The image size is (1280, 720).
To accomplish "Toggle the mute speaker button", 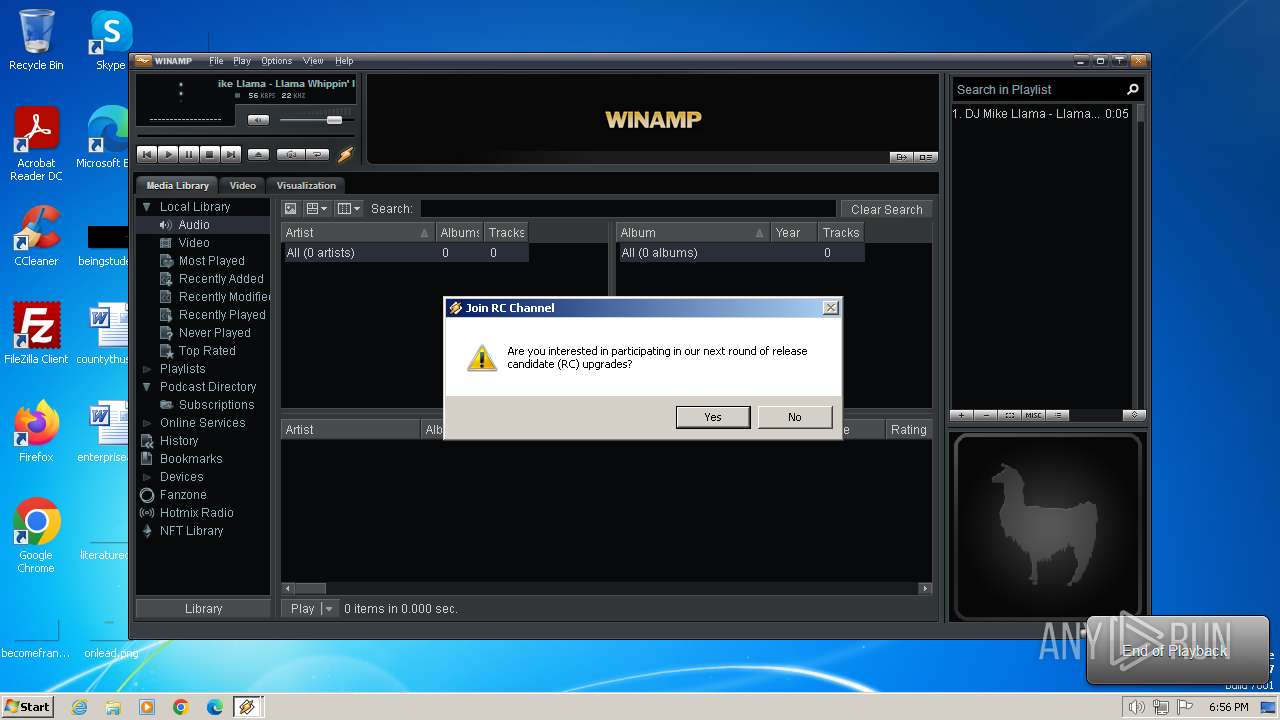I will pyautogui.click(x=258, y=120).
